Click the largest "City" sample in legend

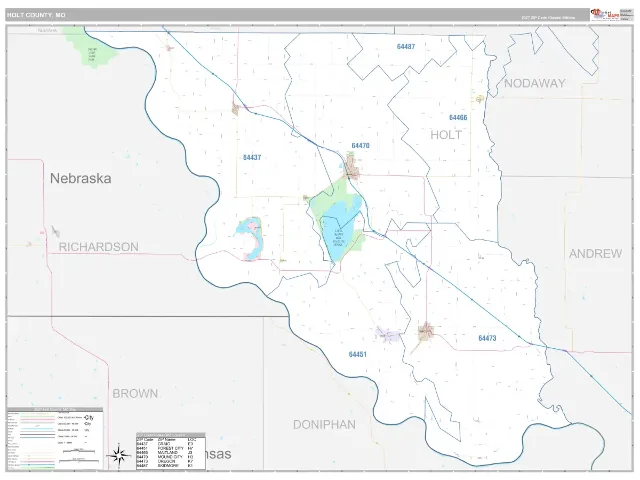coord(89,418)
